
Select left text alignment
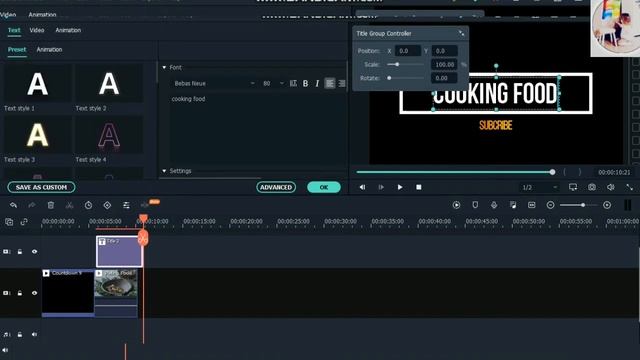[x=329, y=83]
